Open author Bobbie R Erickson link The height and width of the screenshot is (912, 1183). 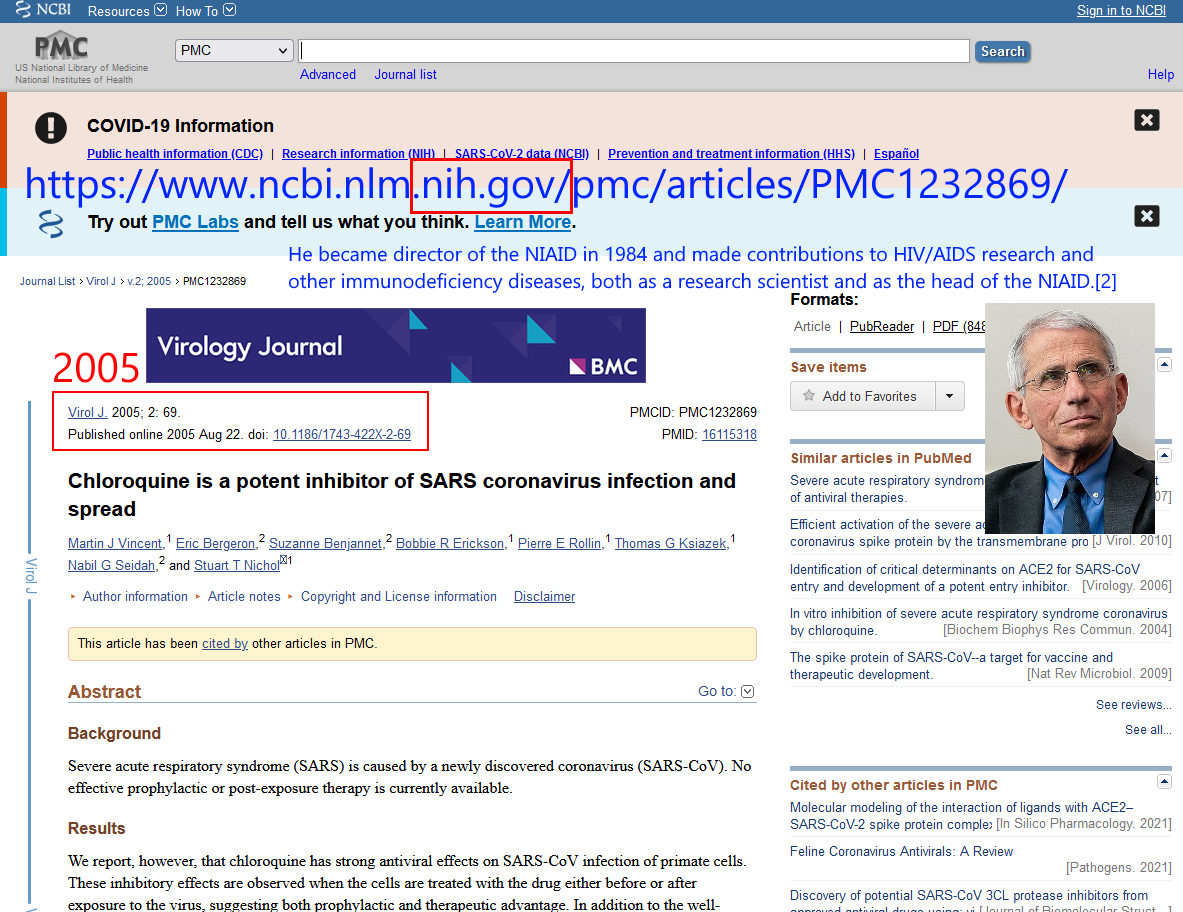coord(450,543)
